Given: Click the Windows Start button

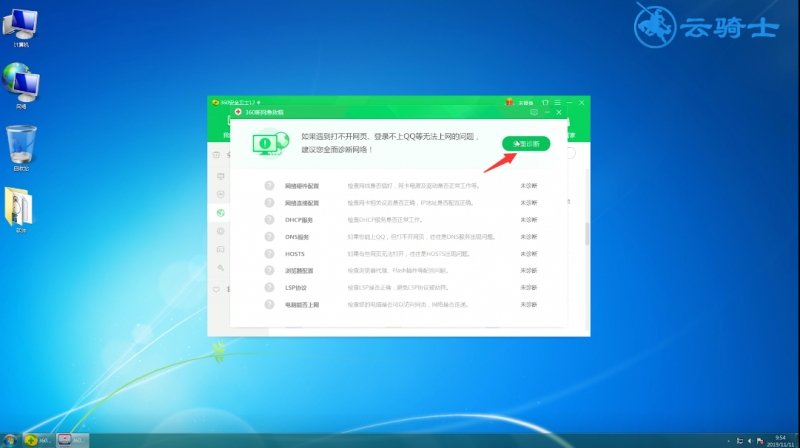Looking at the screenshot, I should 10,440.
